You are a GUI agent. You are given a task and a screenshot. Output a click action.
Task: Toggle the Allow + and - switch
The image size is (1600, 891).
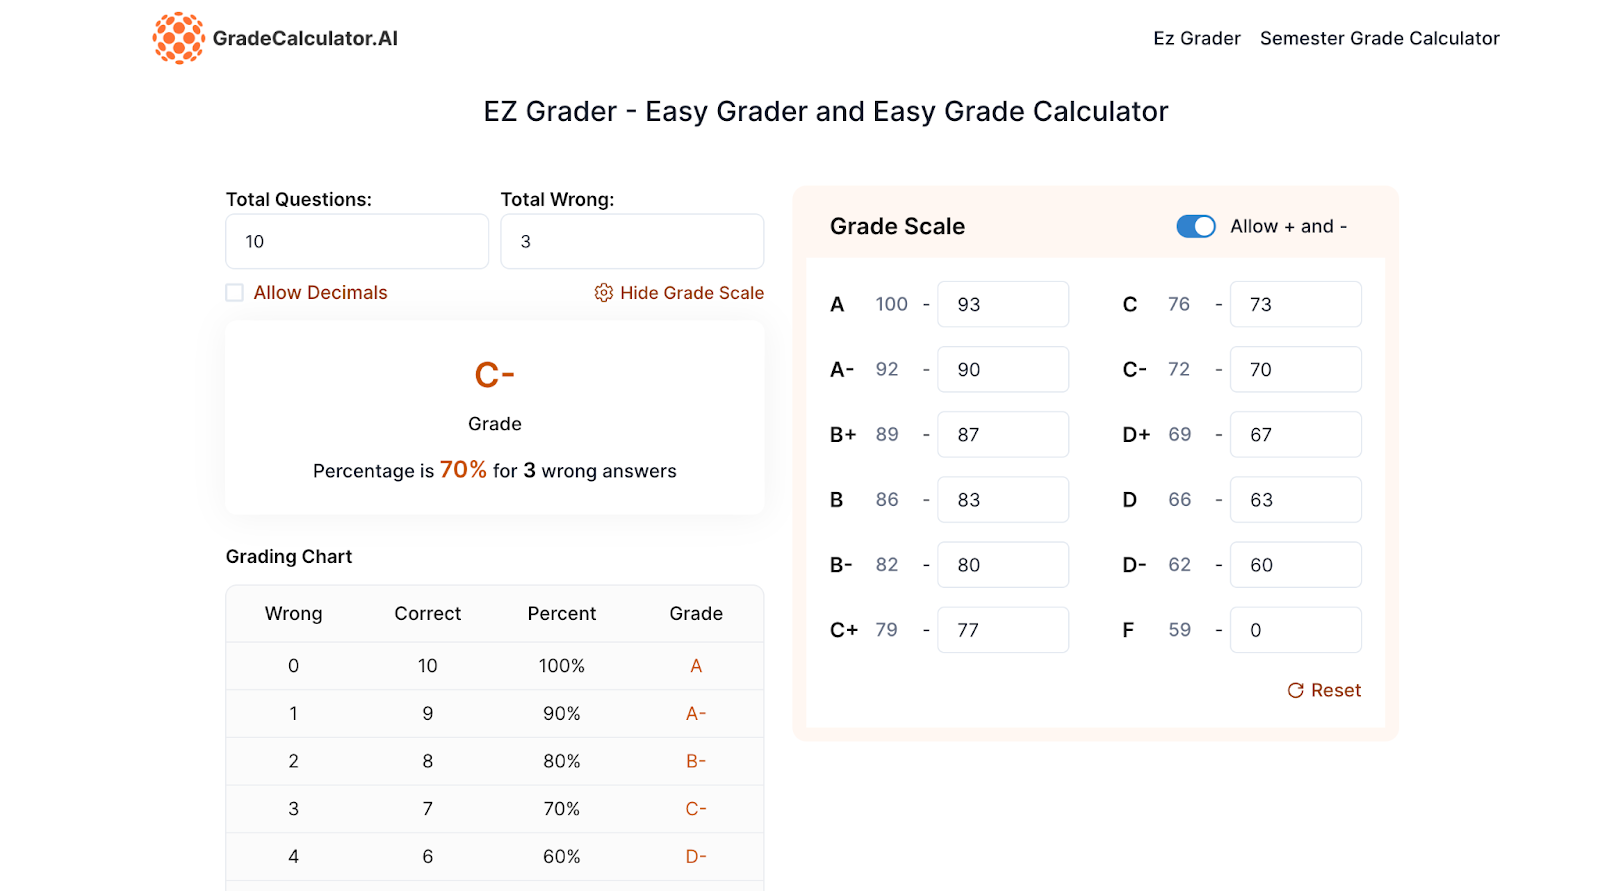point(1196,227)
